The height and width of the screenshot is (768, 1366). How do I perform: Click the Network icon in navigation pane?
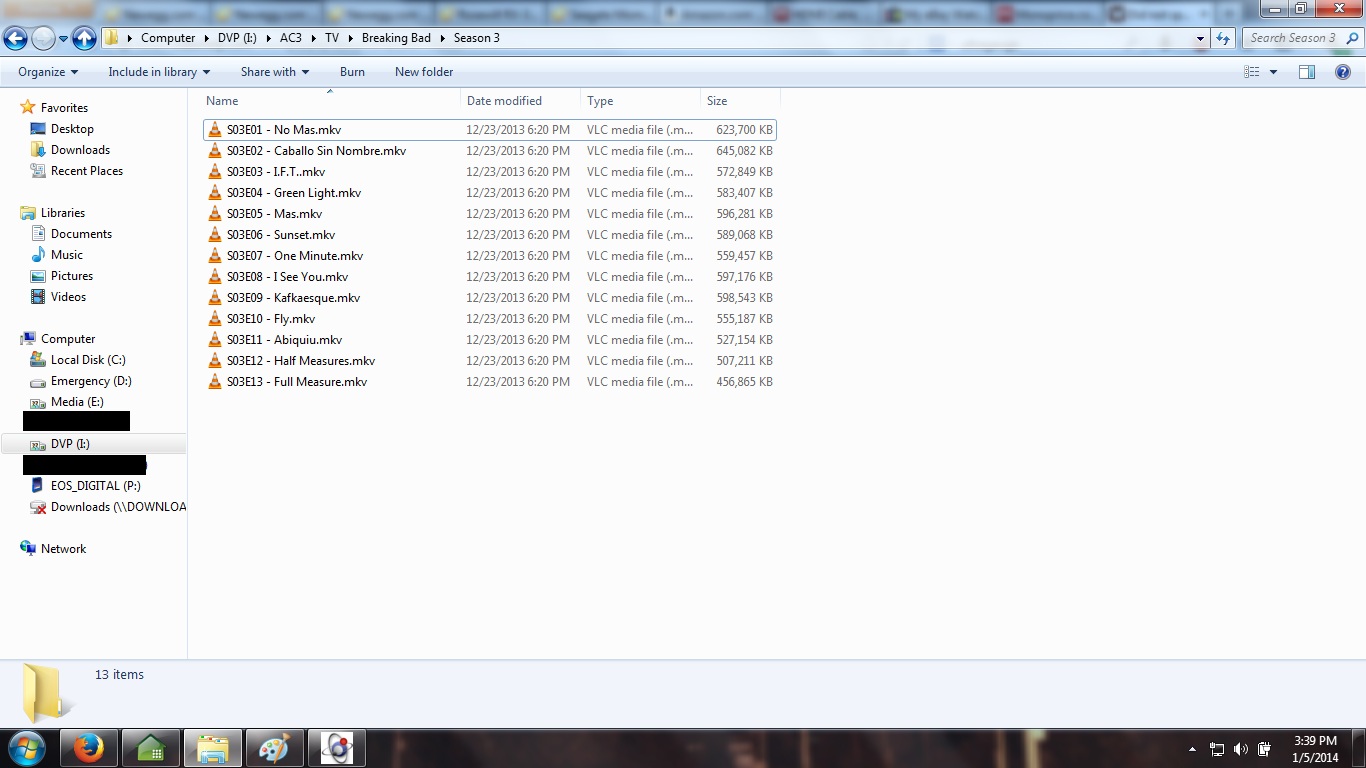pyautogui.click(x=28, y=549)
